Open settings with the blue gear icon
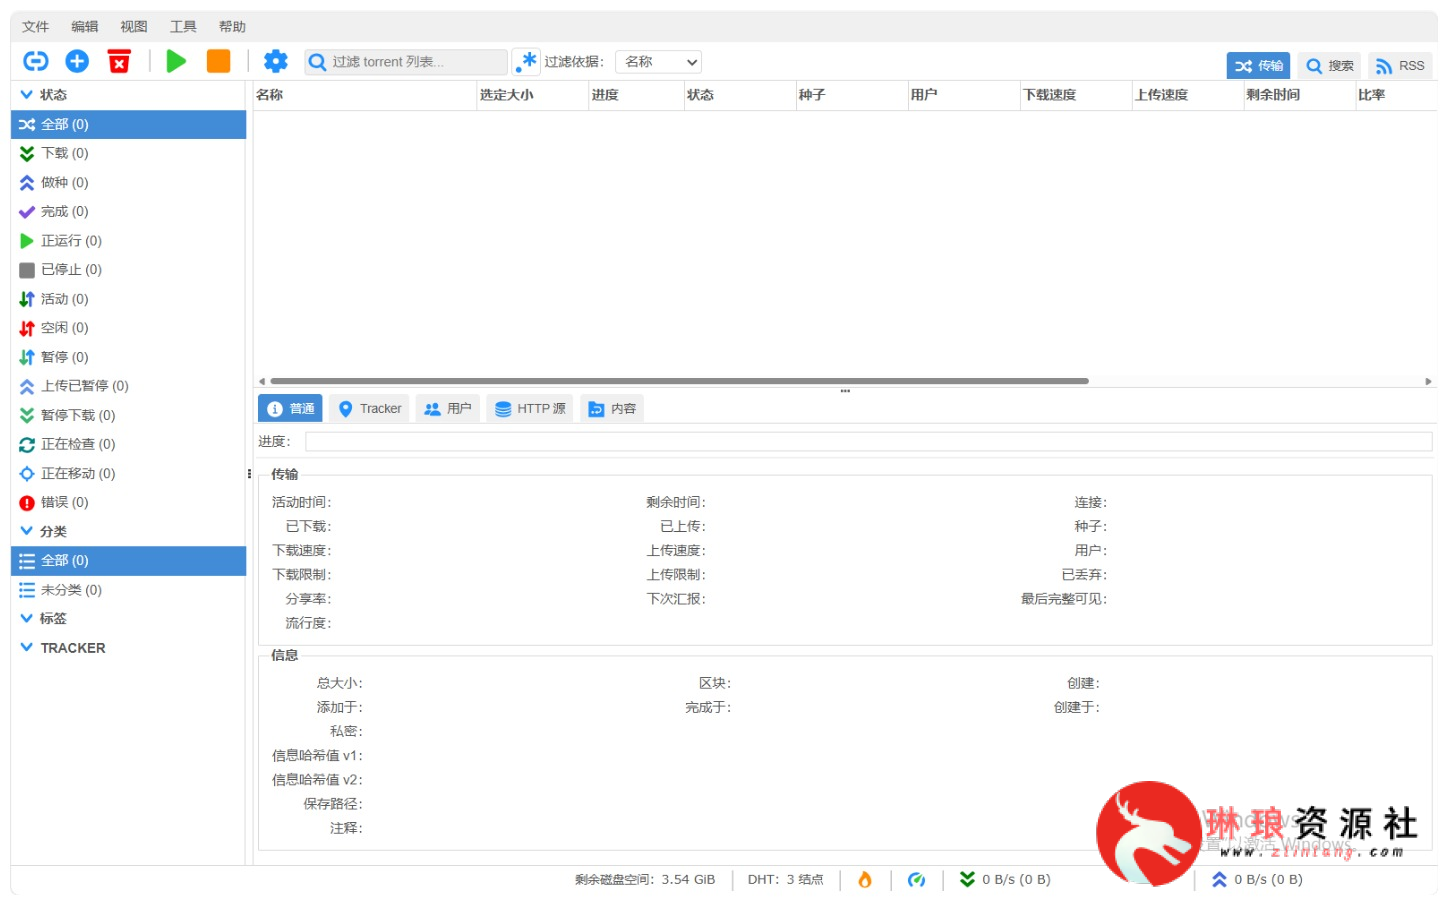The height and width of the screenshot is (906, 1452). pyautogui.click(x=276, y=62)
